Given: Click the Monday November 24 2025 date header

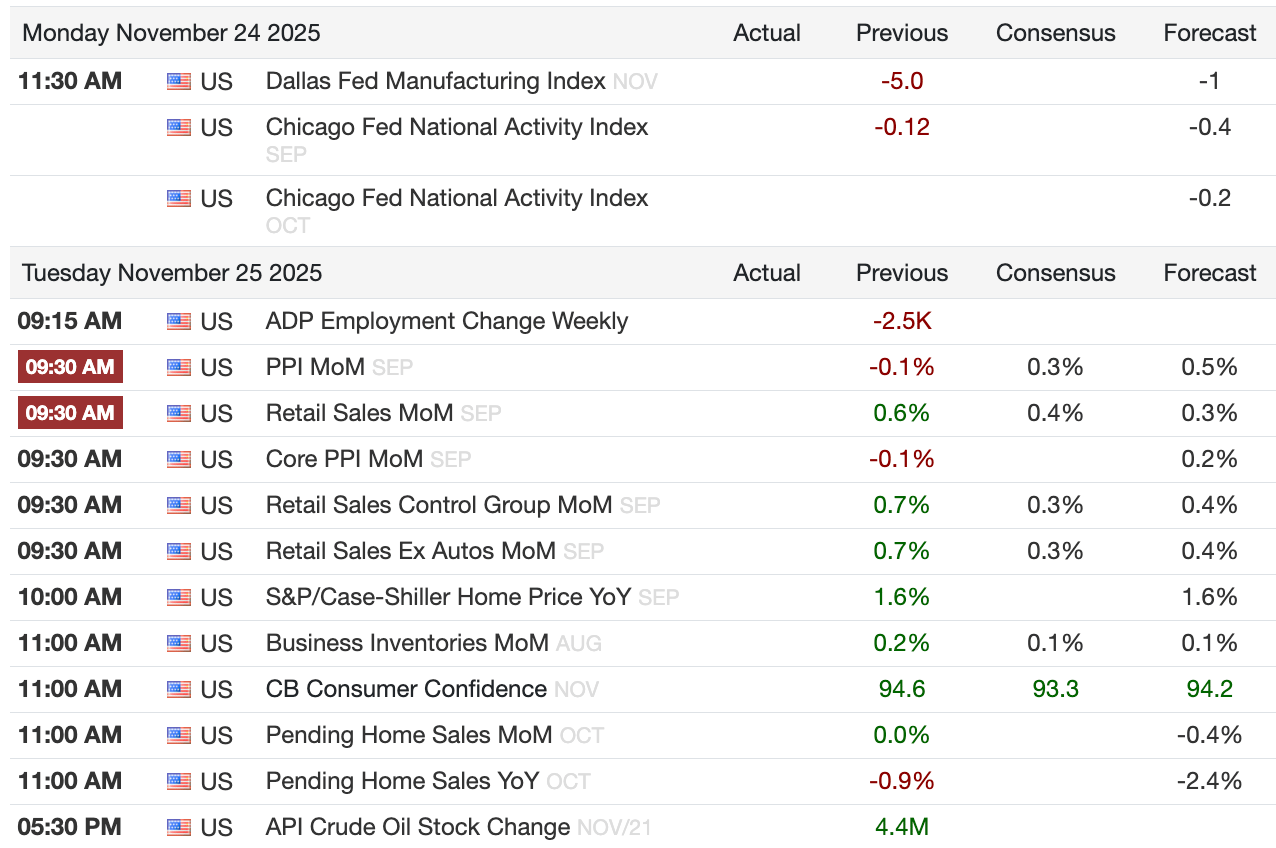Looking at the screenshot, I should [x=171, y=33].
